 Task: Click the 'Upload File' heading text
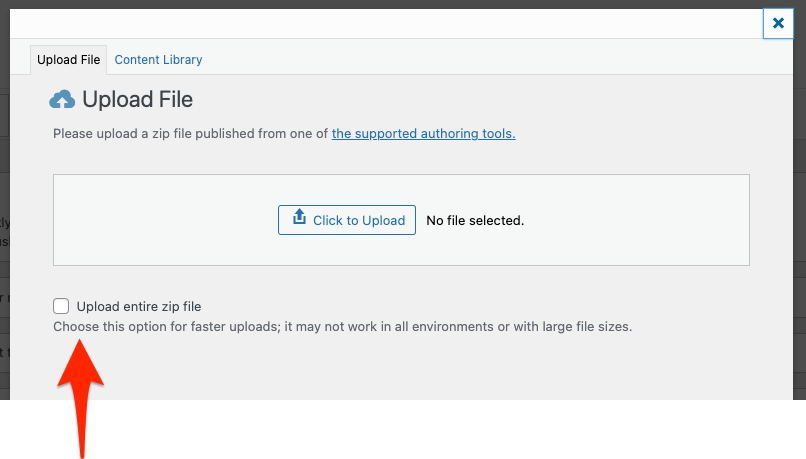137,100
